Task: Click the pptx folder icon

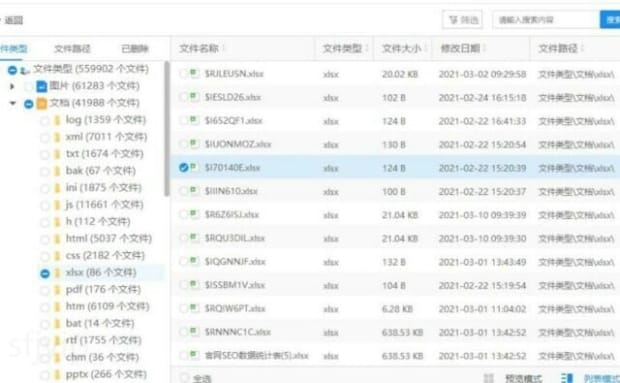Action: pos(57,375)
